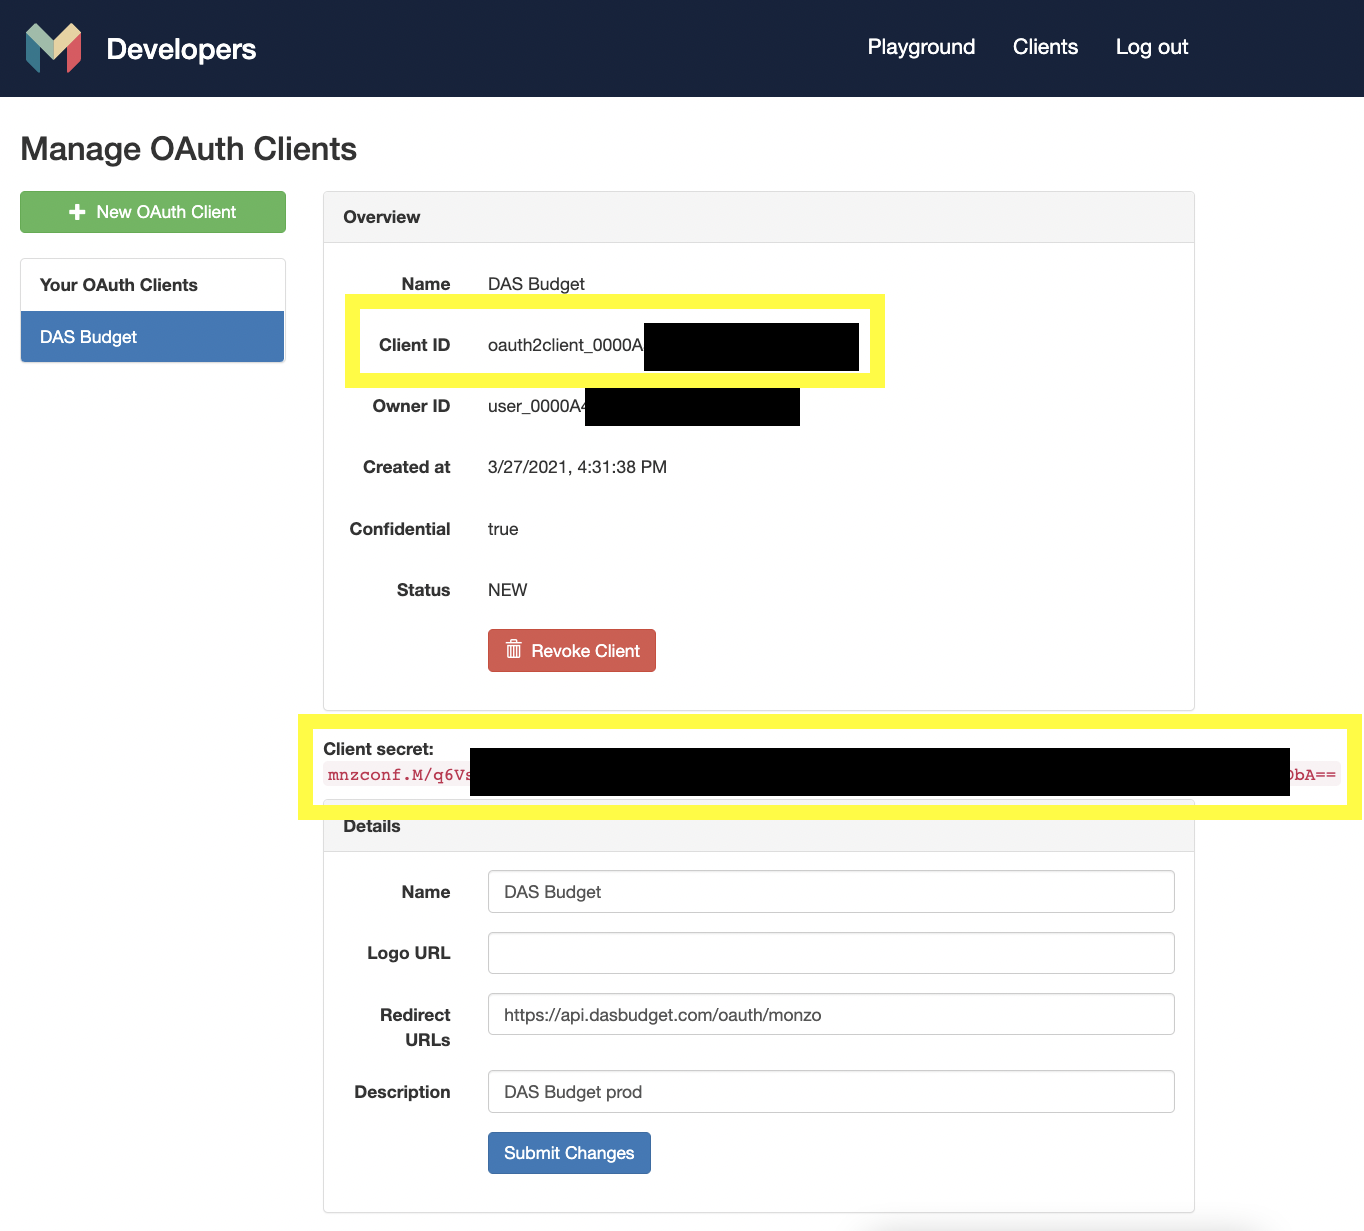The image size is (1364, 1231).
Task: Click the user_0000A Owner ID value
Action: click(537, 406)
